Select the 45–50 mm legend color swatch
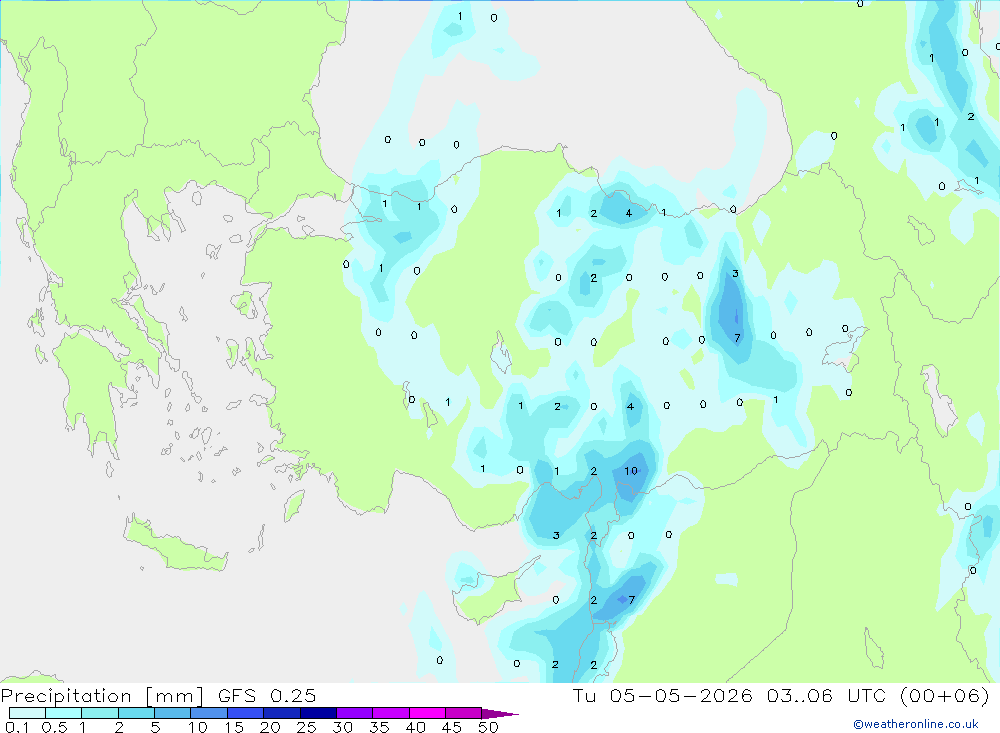This screenshot has height=733, width=1000. pyautogui.click(x=464, y=713)
